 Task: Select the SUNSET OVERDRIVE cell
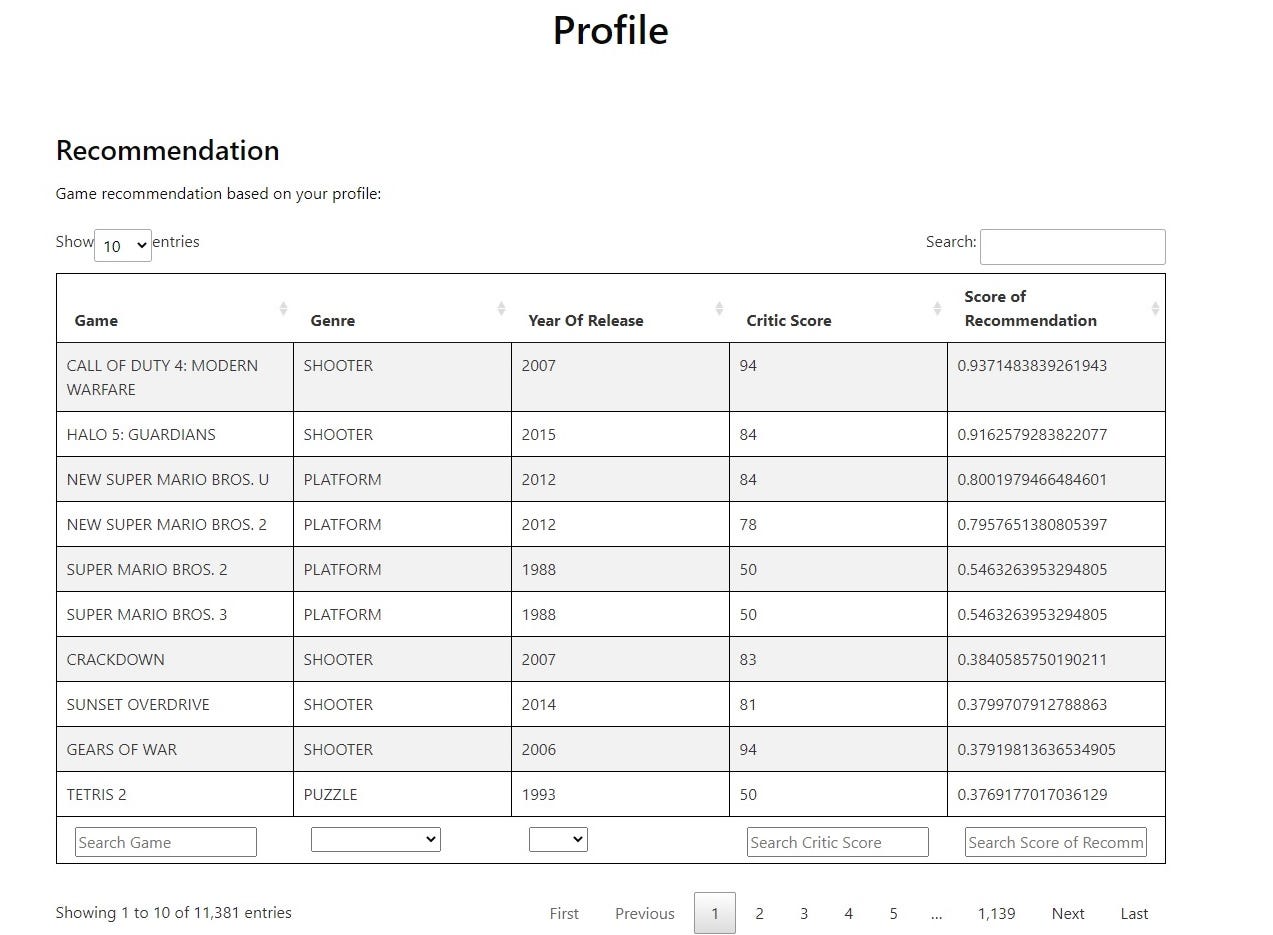click(175, 704)
